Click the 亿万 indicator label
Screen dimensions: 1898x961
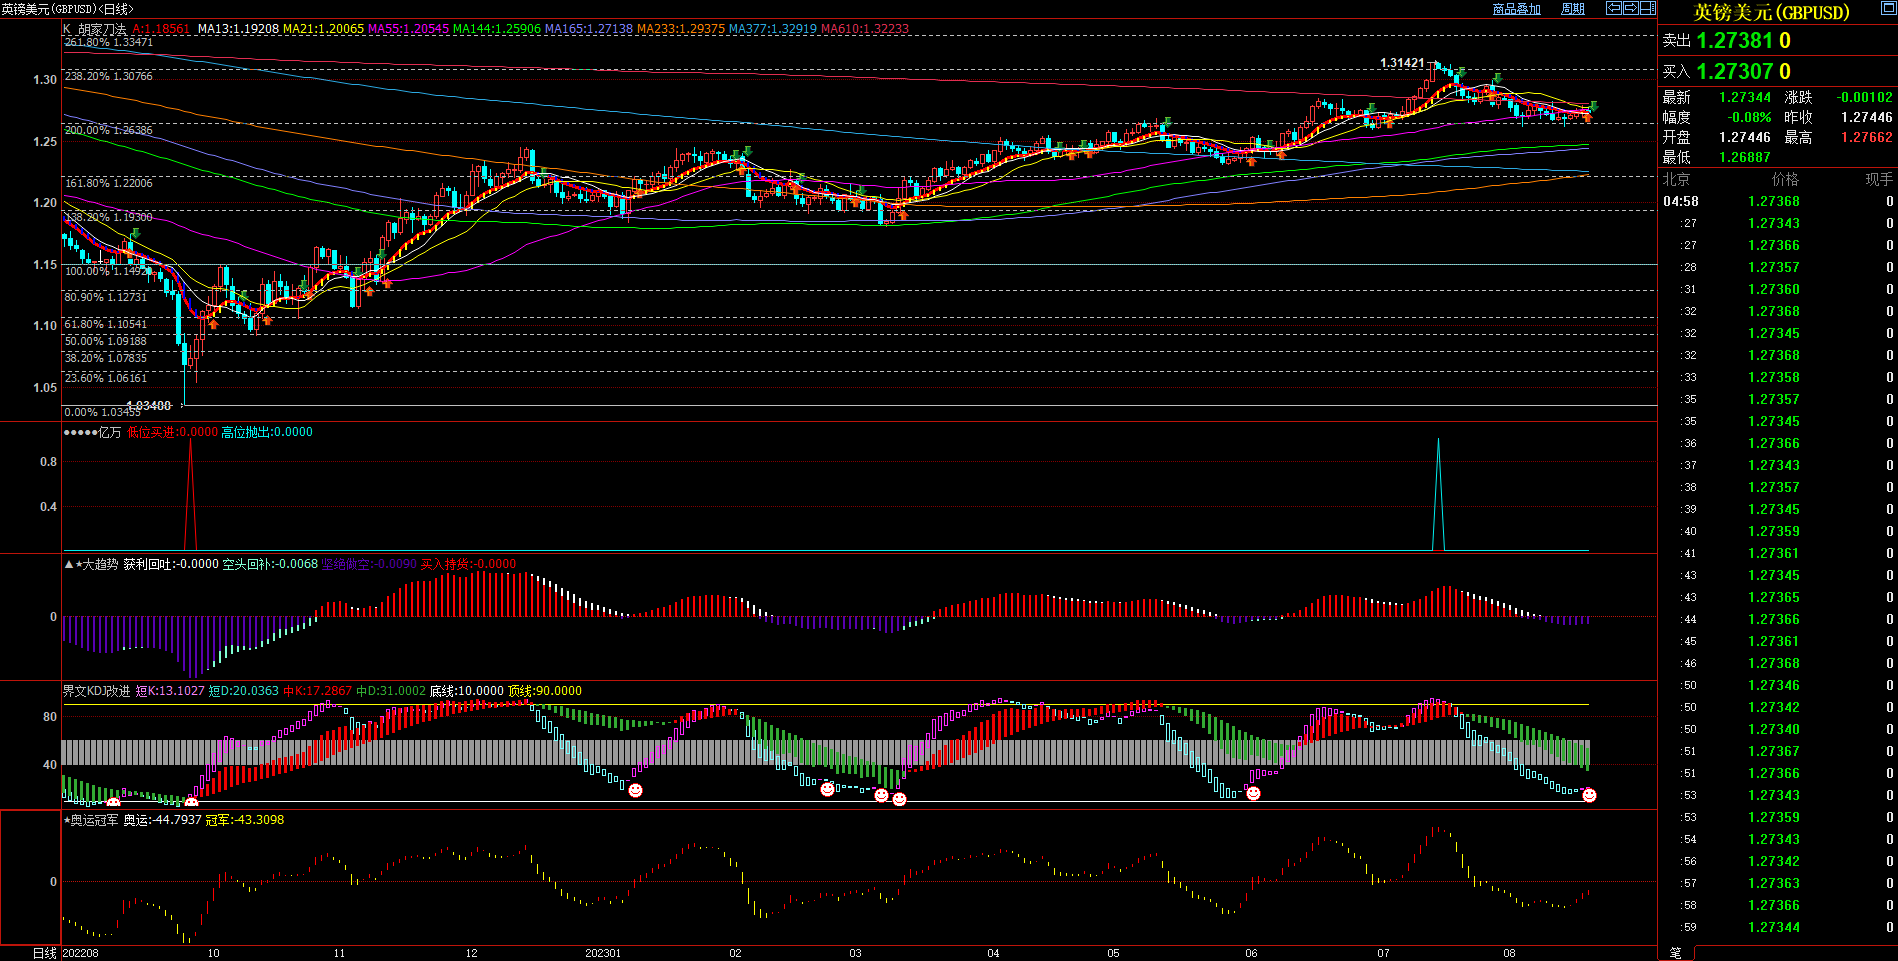pyautogui.click(x=109, y=432)
